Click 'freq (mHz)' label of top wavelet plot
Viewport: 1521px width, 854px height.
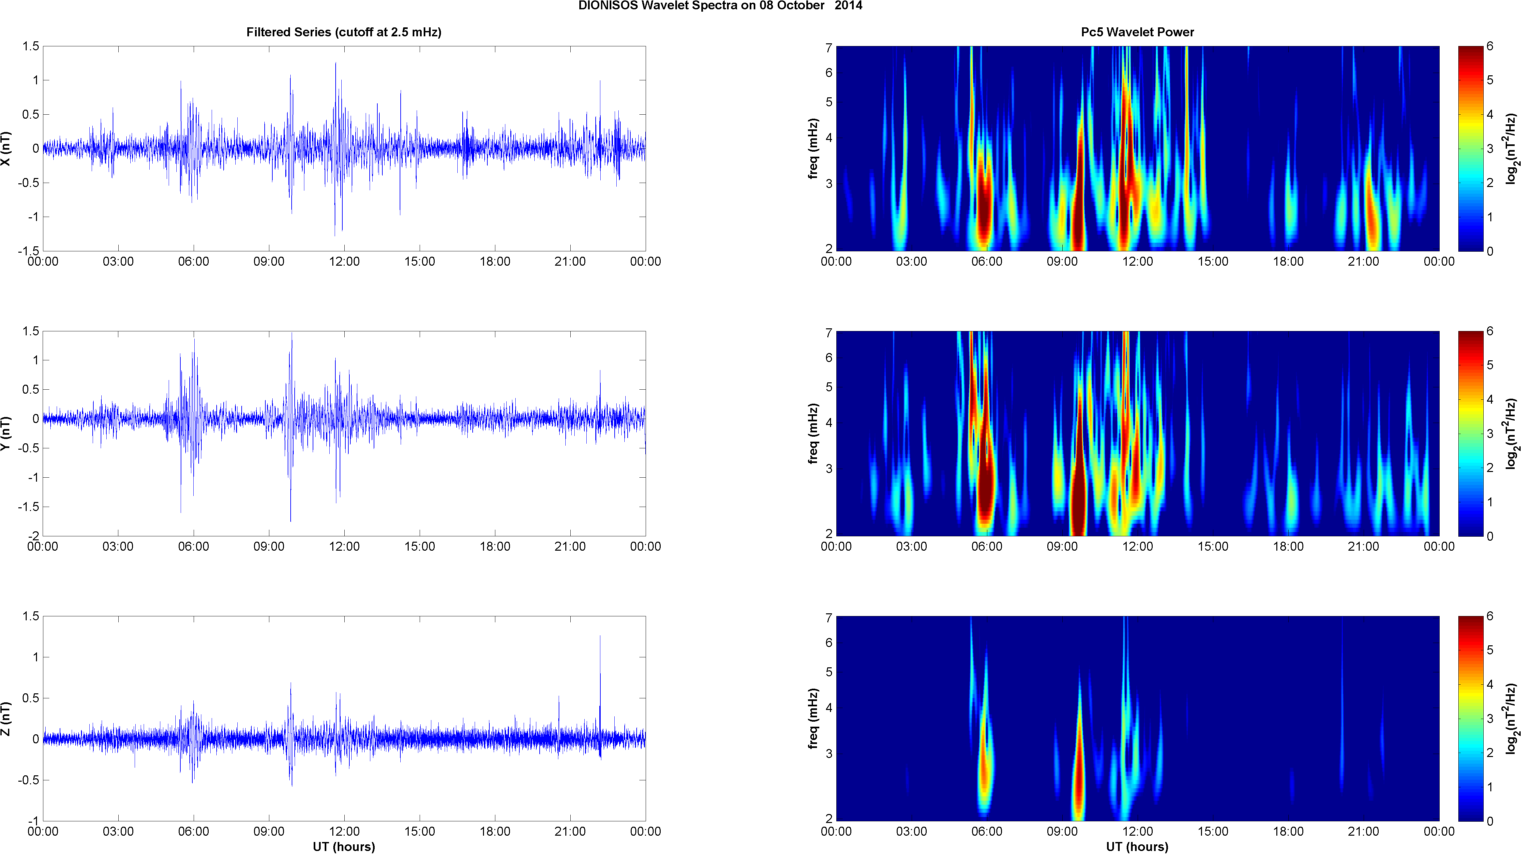coord(814,148)
